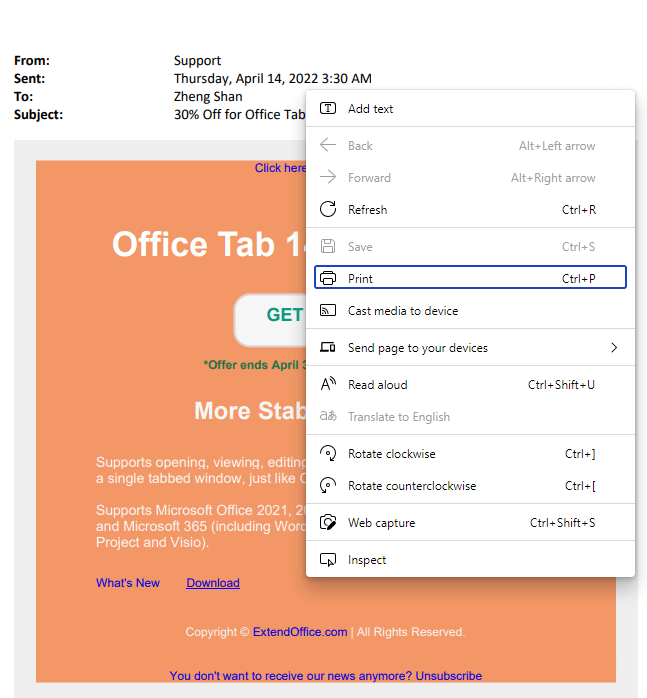Viewport: 647px width, 698px height.
Task: Open the What's New link
Action: 128,583
